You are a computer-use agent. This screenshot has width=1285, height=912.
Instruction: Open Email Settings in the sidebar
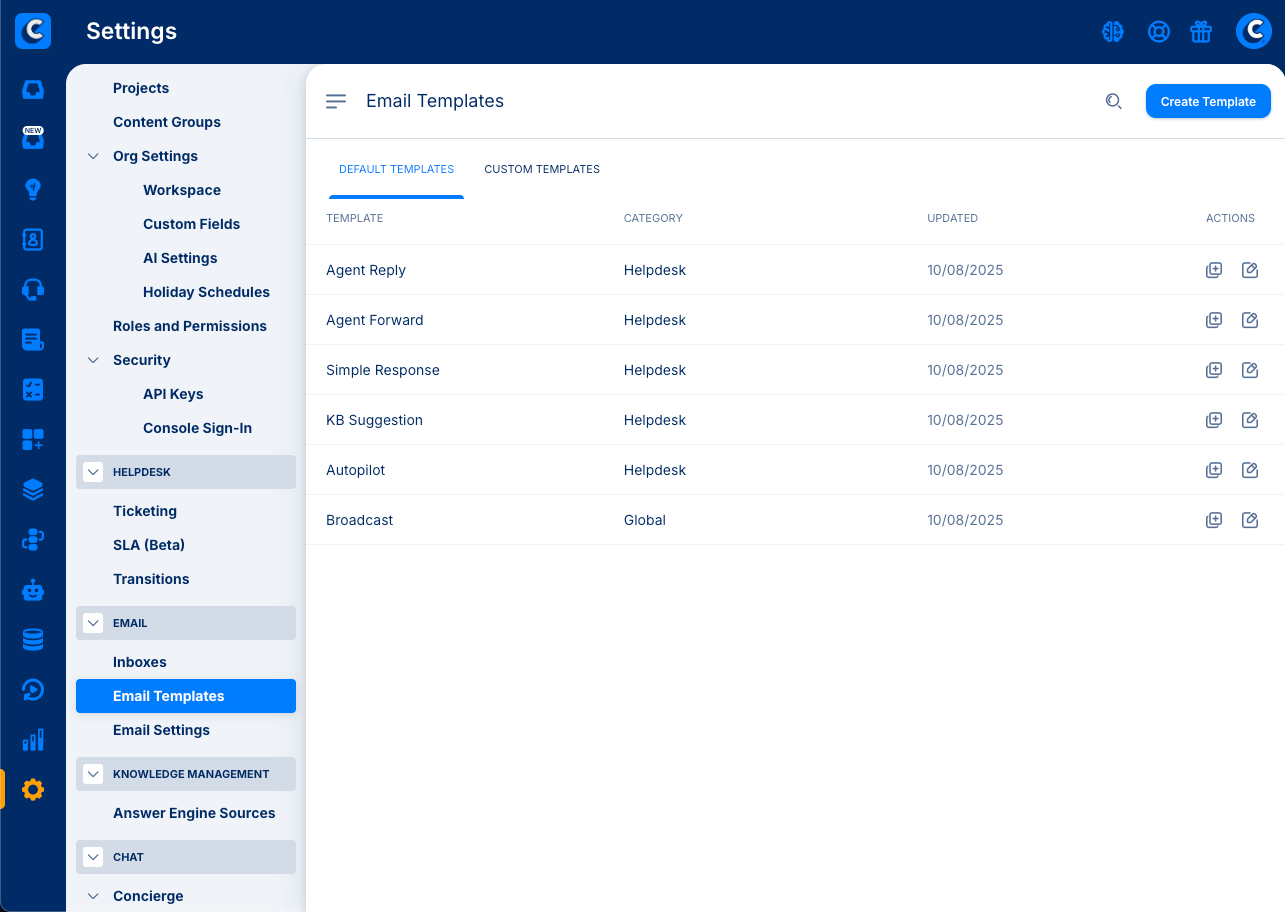(161, 730)
